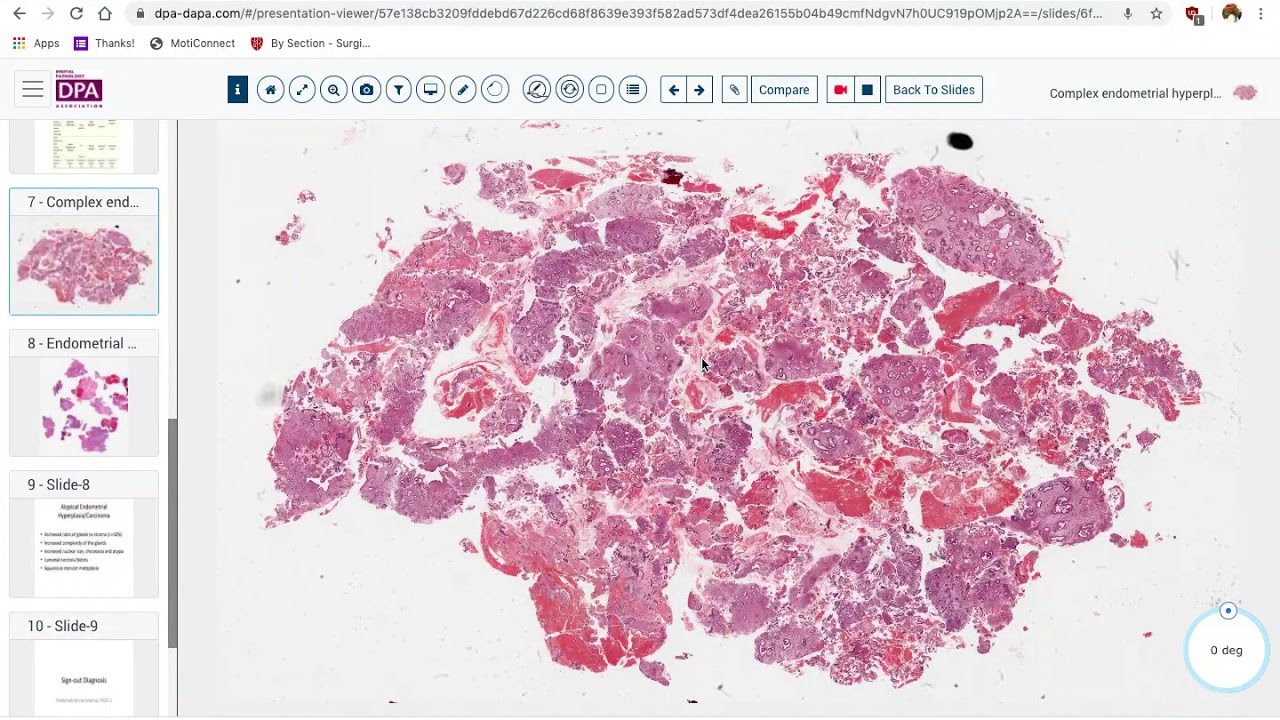
Task: Select slide 7 Complex end... thumbnail
Action: pos(84,251)
